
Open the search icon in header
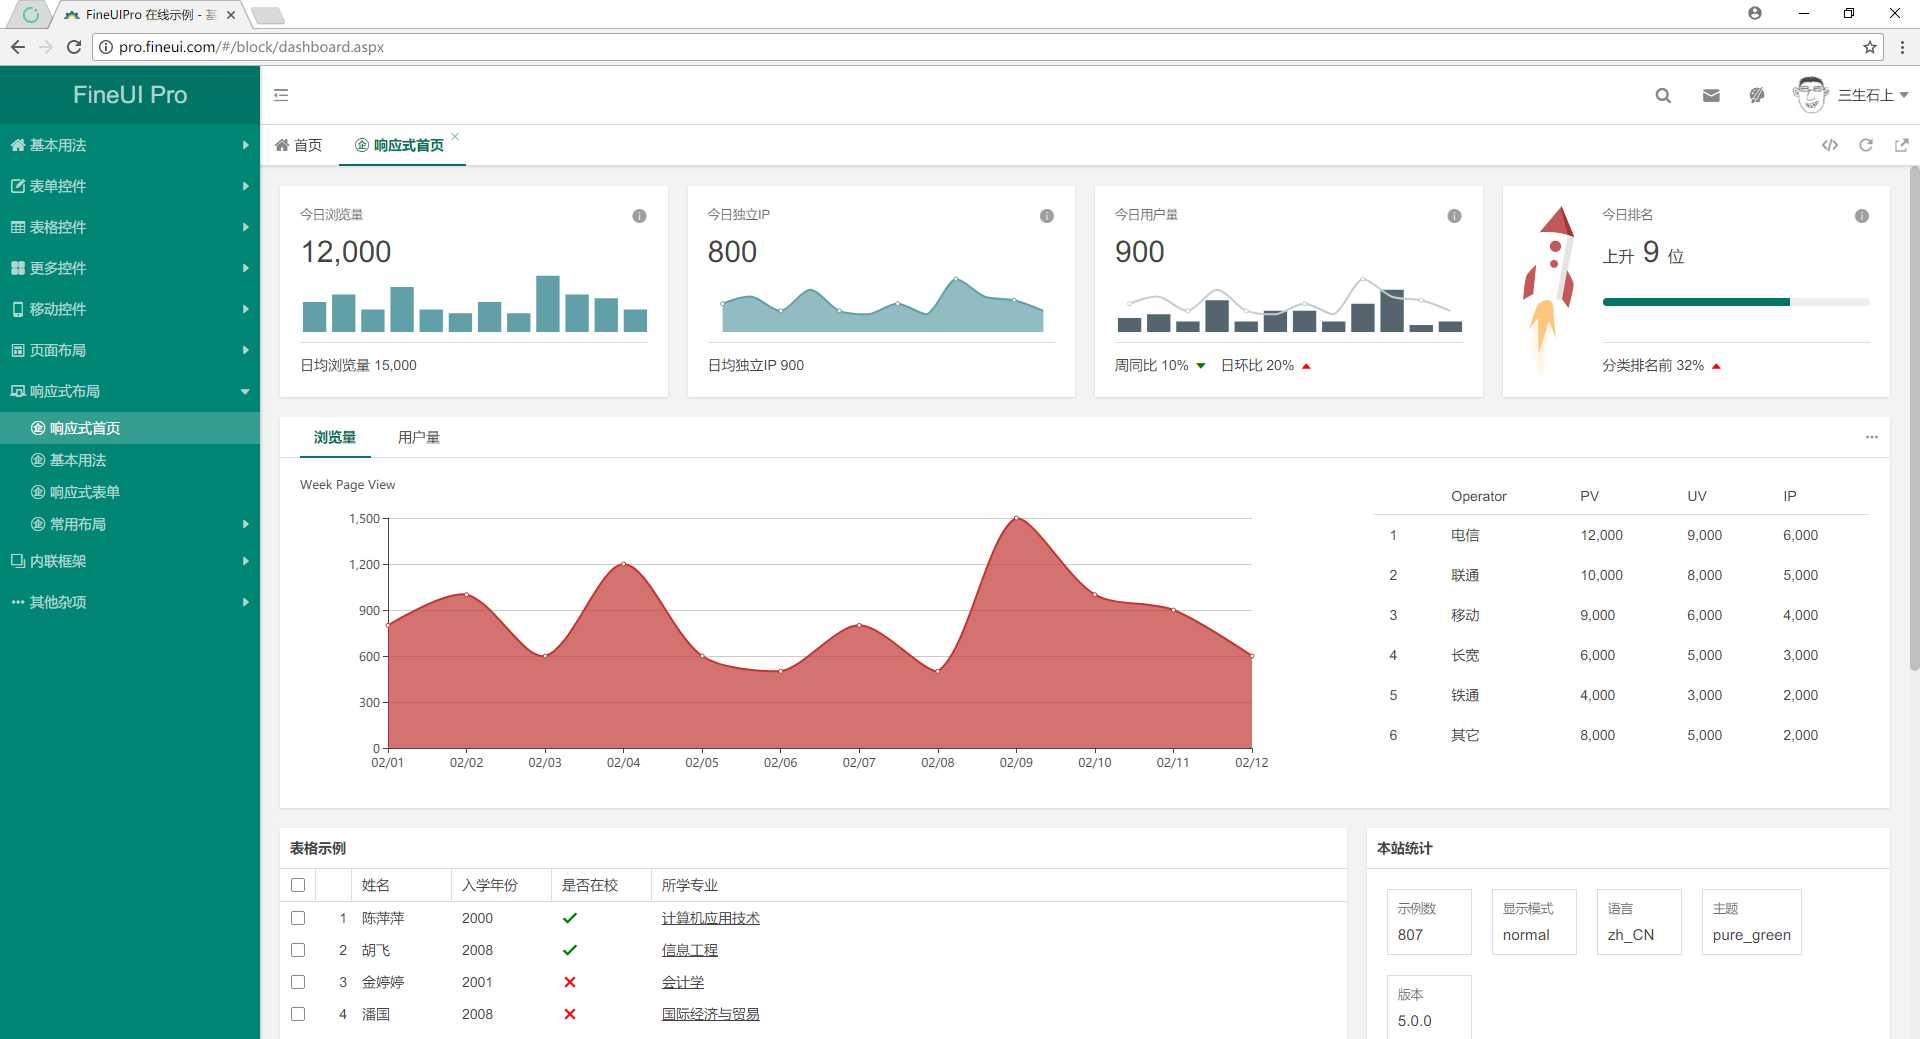tap(1663, 95)
